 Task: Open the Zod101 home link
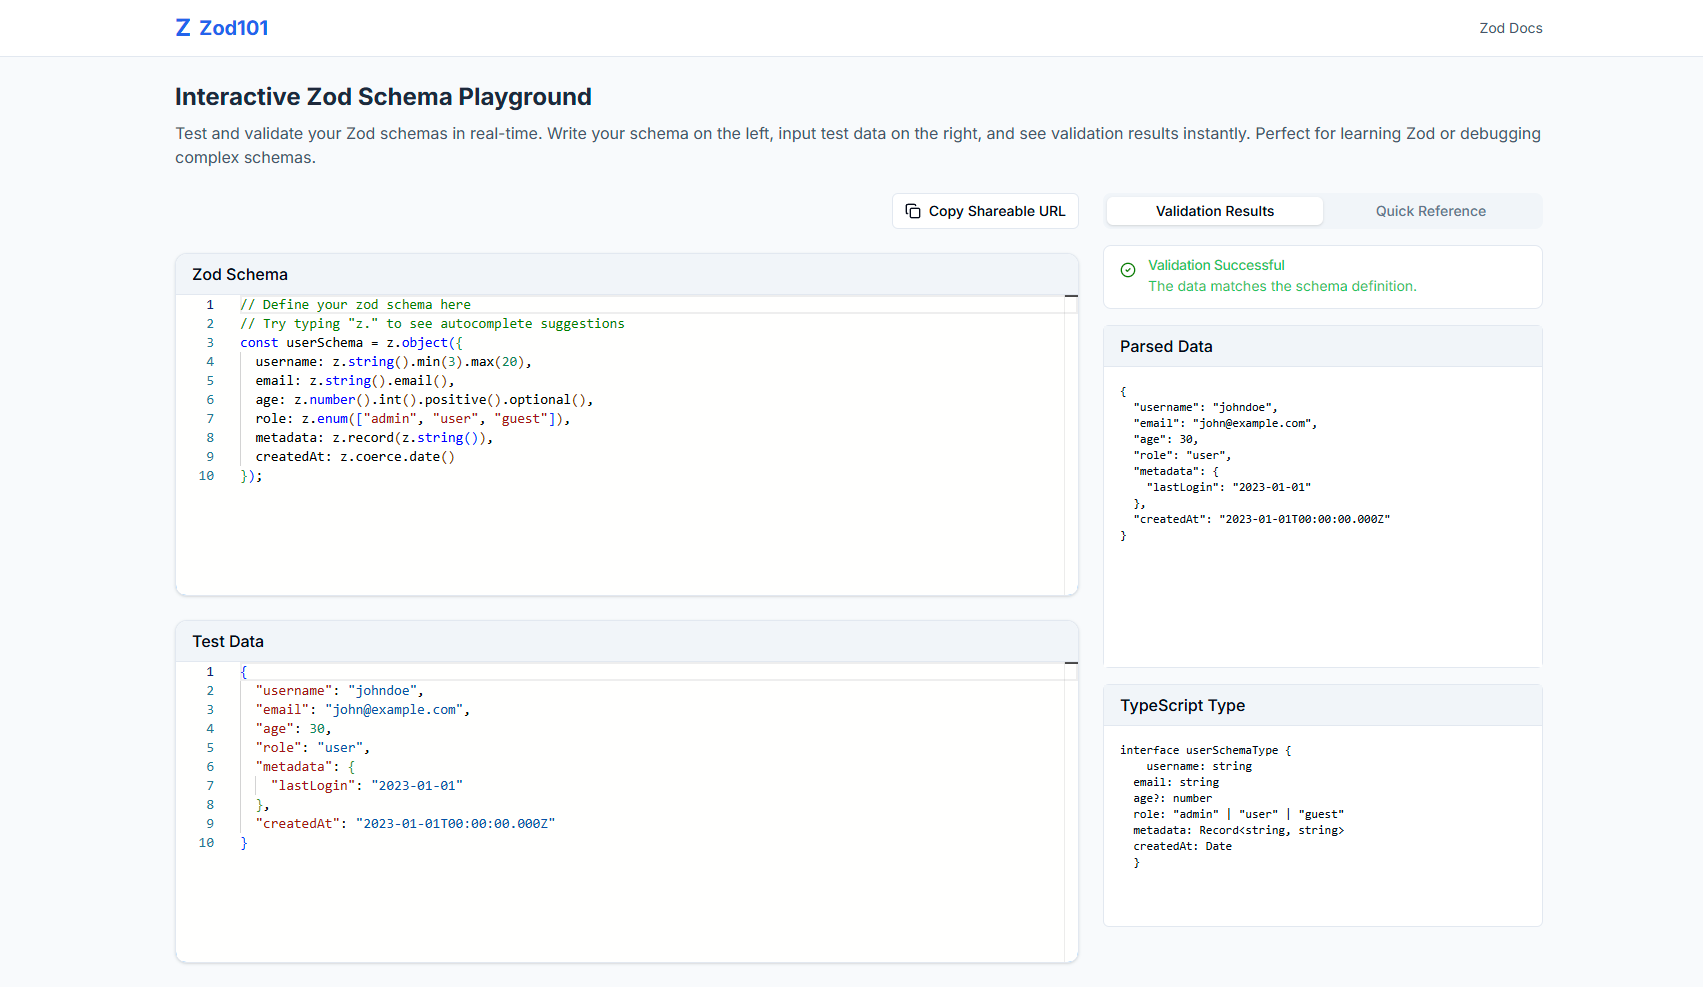point(222,28)
